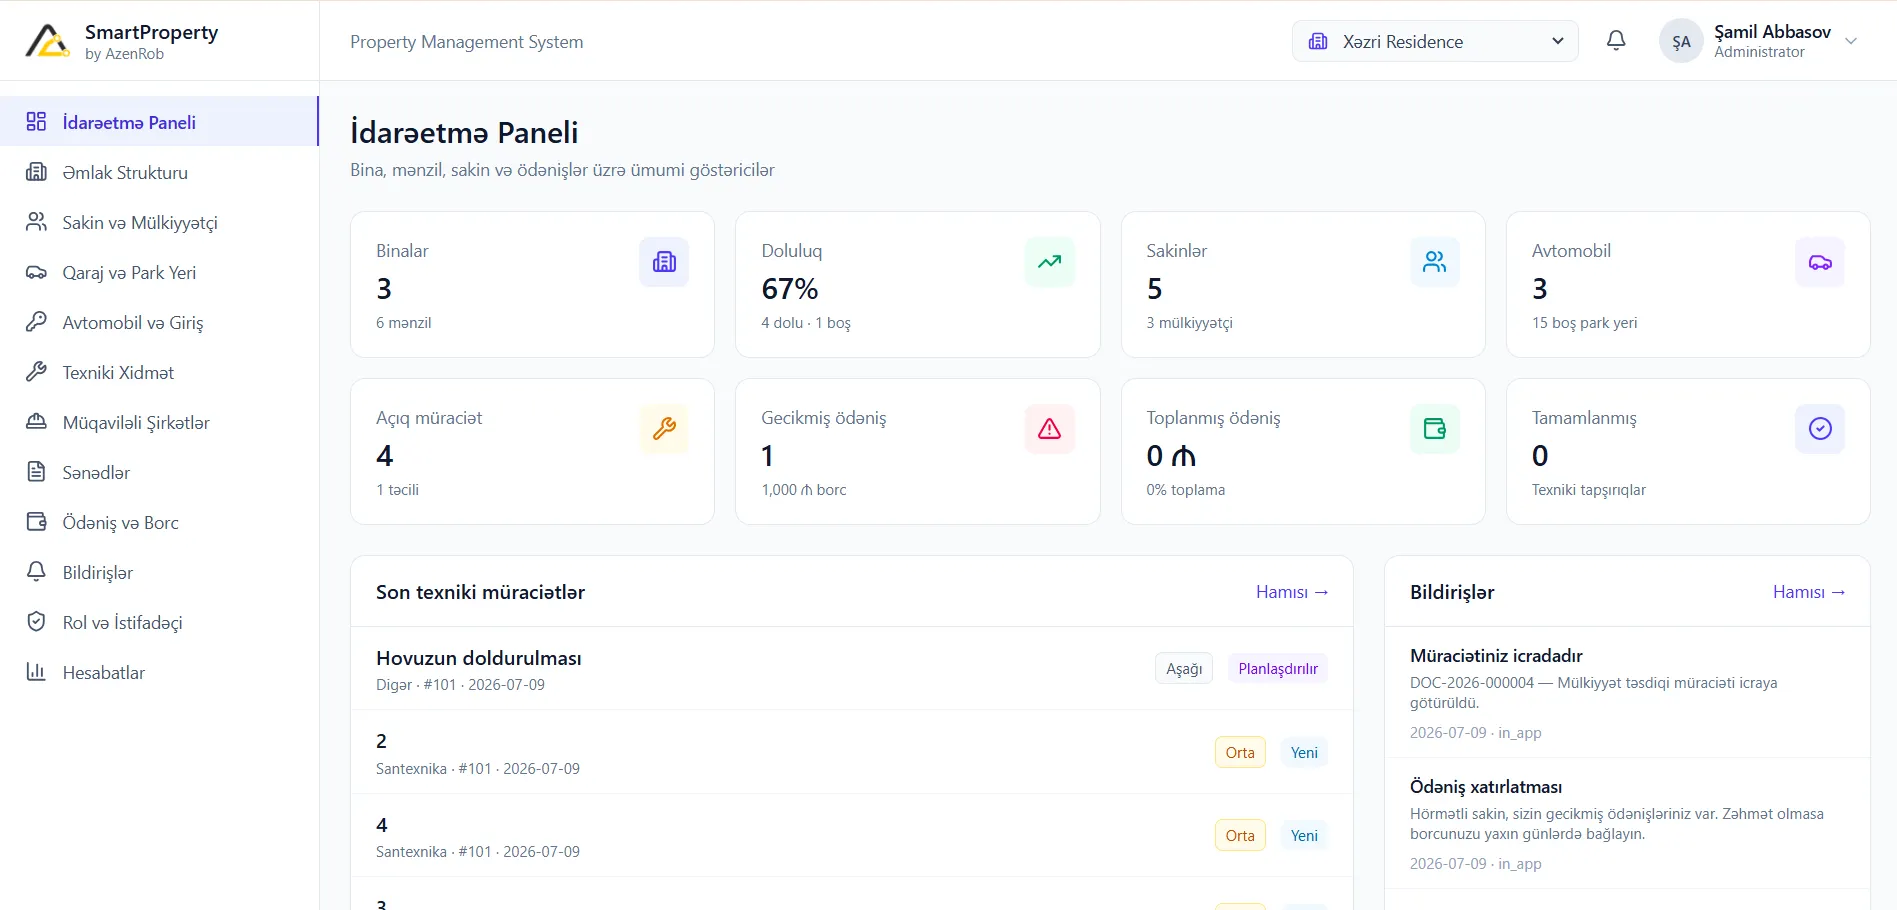Viewport: 1897px width, 910px height.
Task: Go to Rol və İstifadəçi
Action: pos(159,622)
